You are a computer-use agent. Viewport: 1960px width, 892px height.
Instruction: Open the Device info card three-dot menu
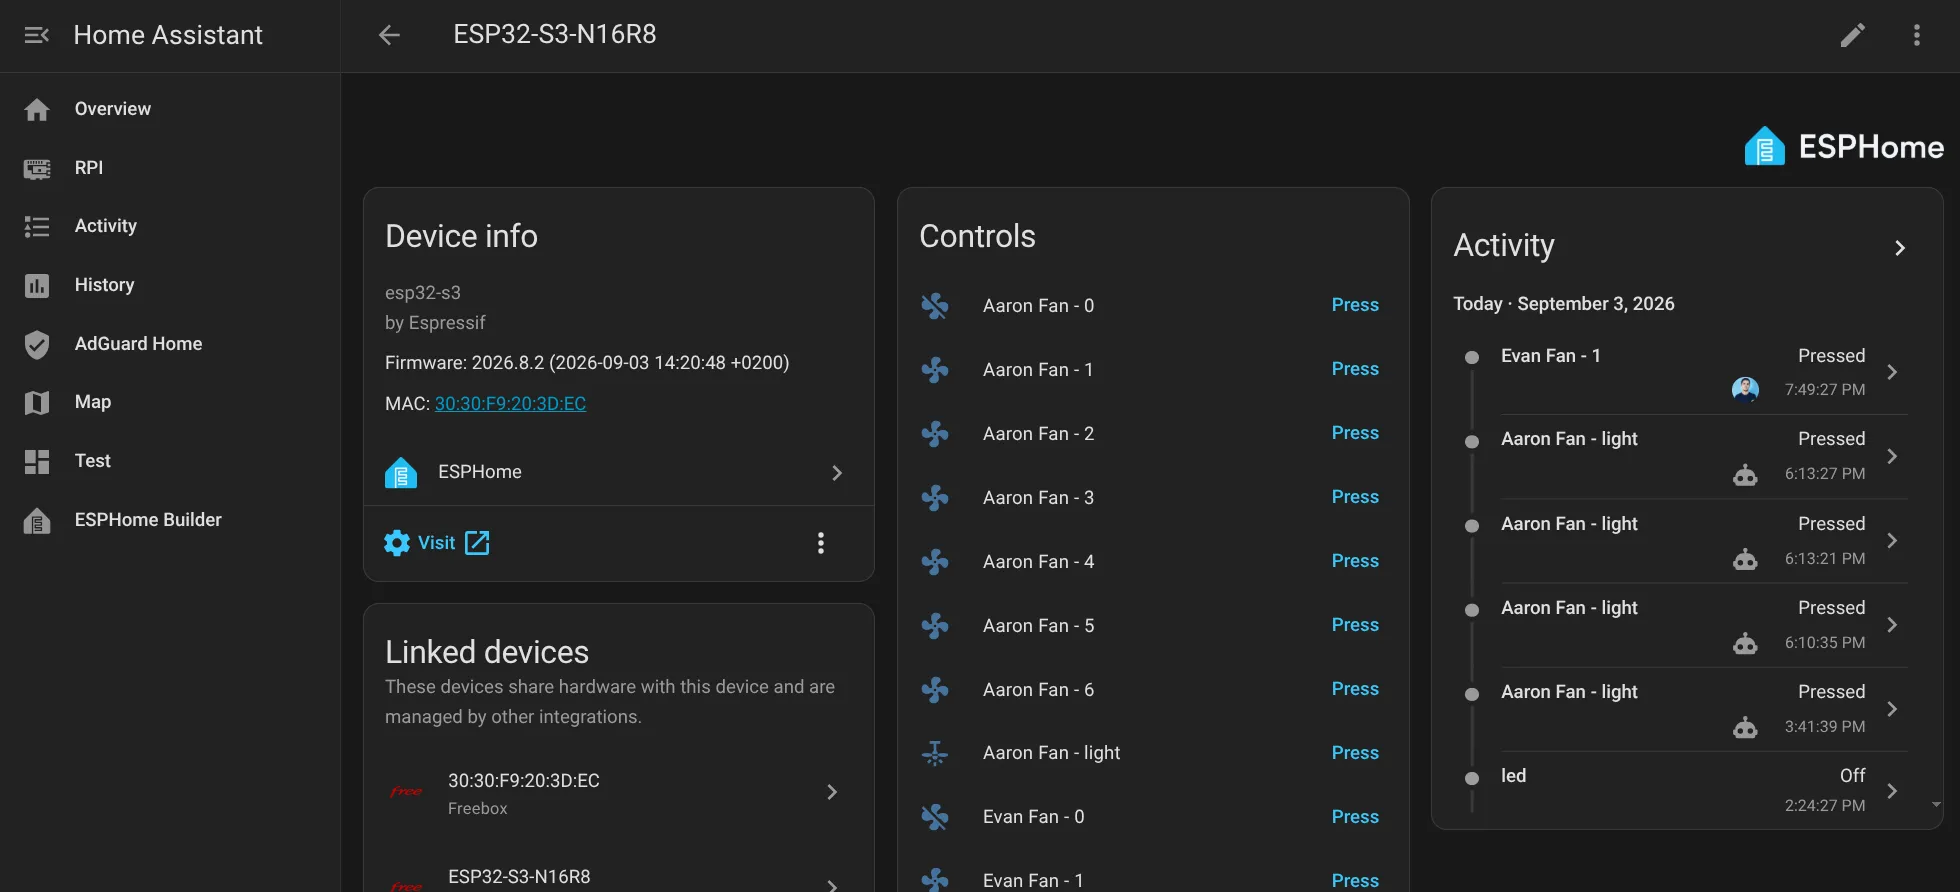tap(821, 543)
